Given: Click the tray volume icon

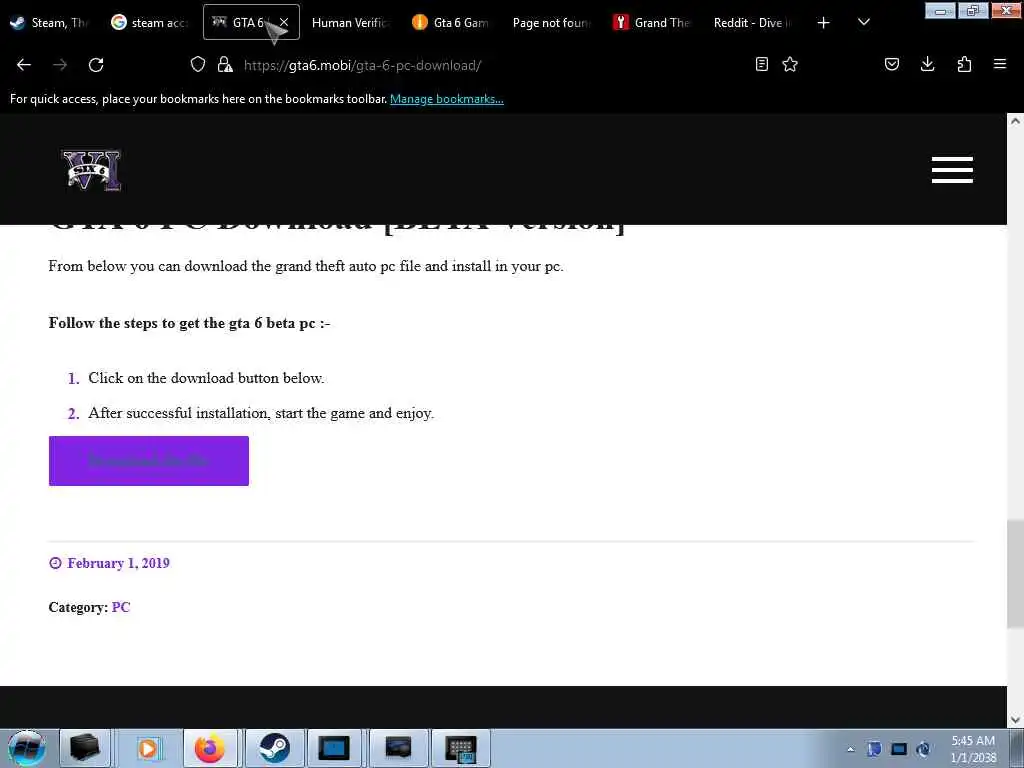Looking at the screenshot, I should [923, 749].
